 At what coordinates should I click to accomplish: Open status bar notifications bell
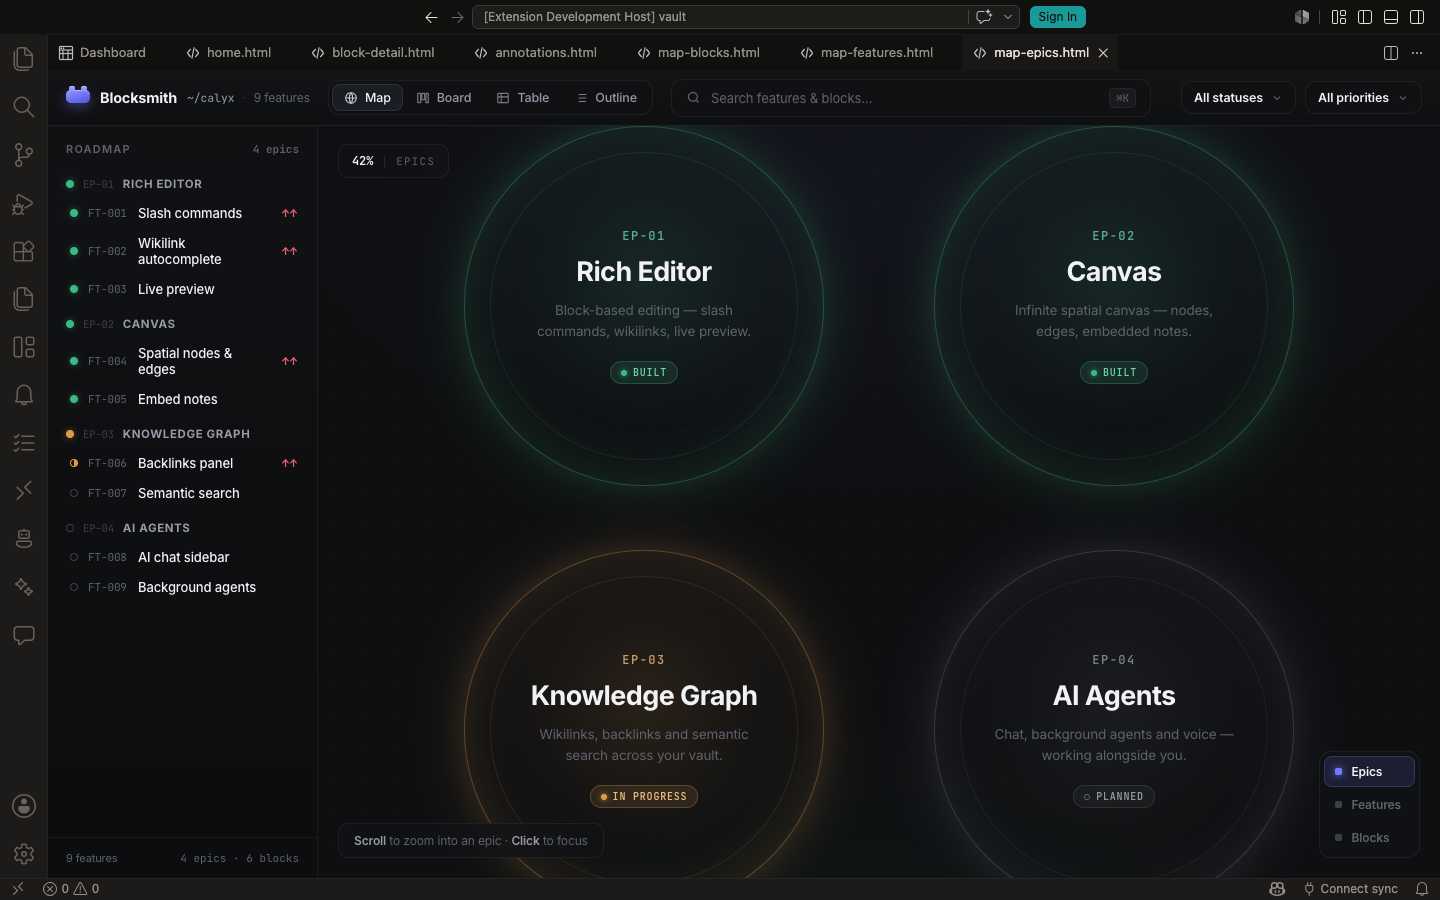click(1422, 889)
